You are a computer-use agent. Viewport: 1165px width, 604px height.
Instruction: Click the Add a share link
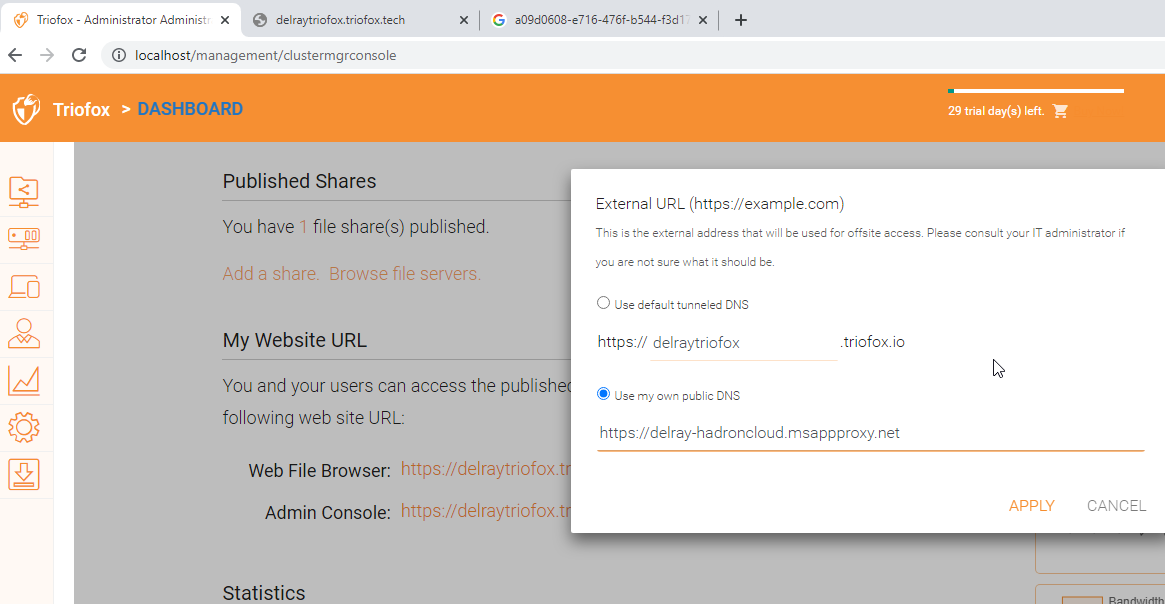(x=271, y=274)
